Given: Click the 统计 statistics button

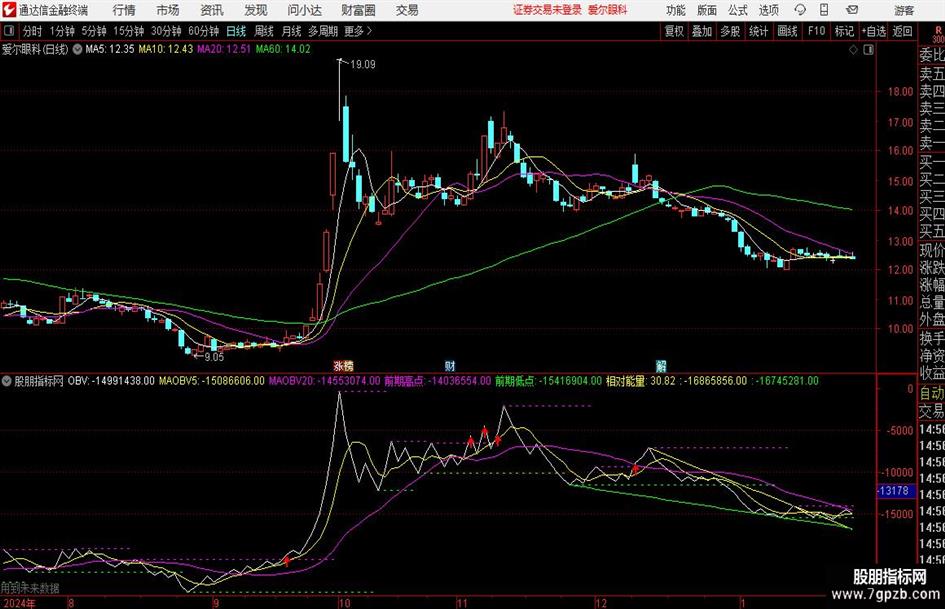Looking at the screenshot, I should point(758,31).
